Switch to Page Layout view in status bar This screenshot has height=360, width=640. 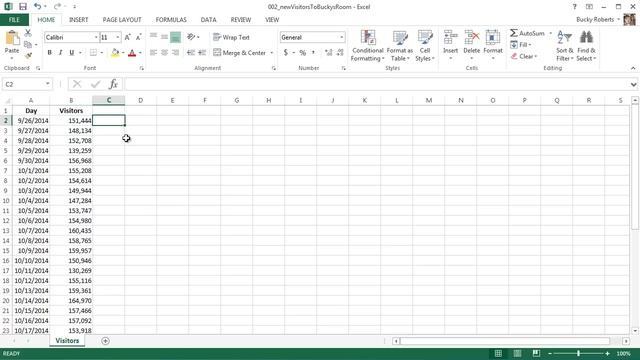pos(517,353)
